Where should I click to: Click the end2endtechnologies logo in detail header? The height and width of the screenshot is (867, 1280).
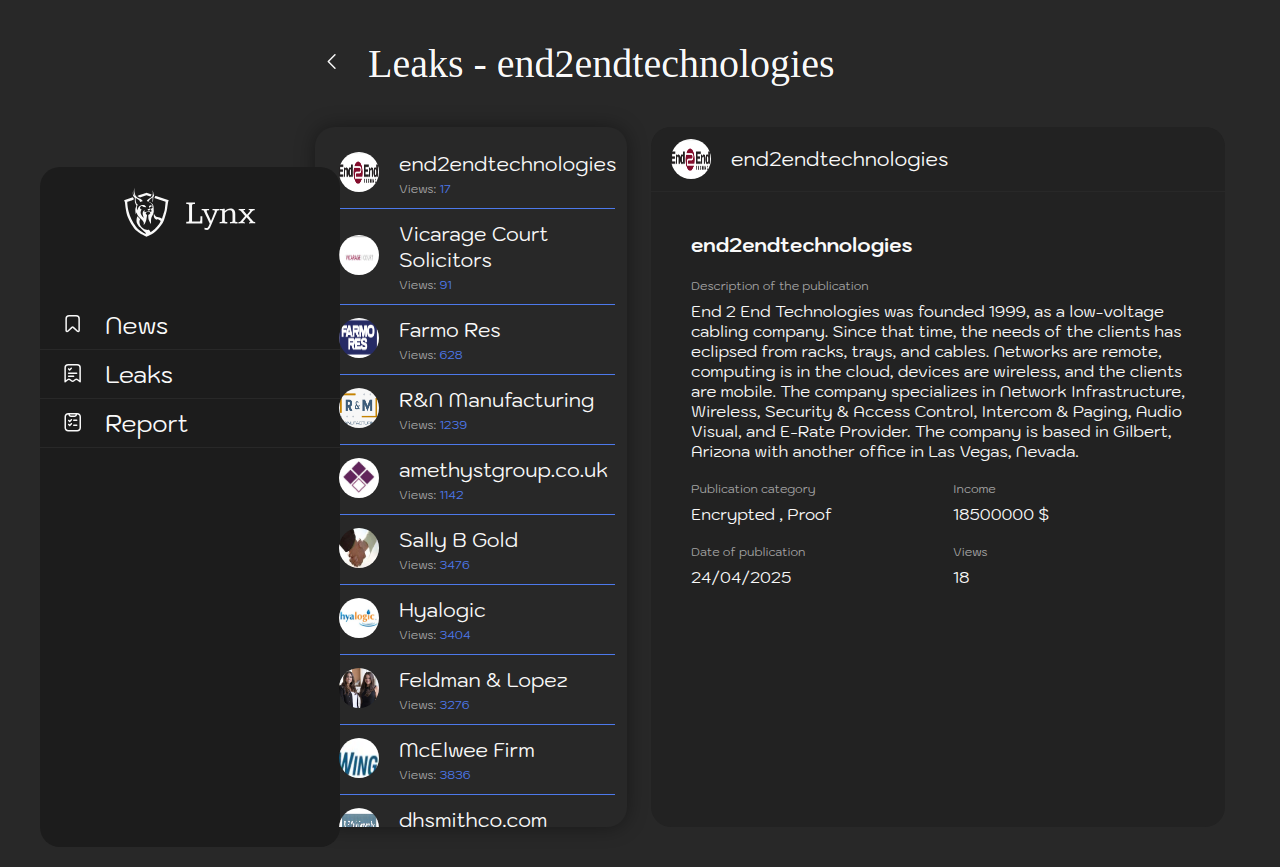click(x=691, y=159)
